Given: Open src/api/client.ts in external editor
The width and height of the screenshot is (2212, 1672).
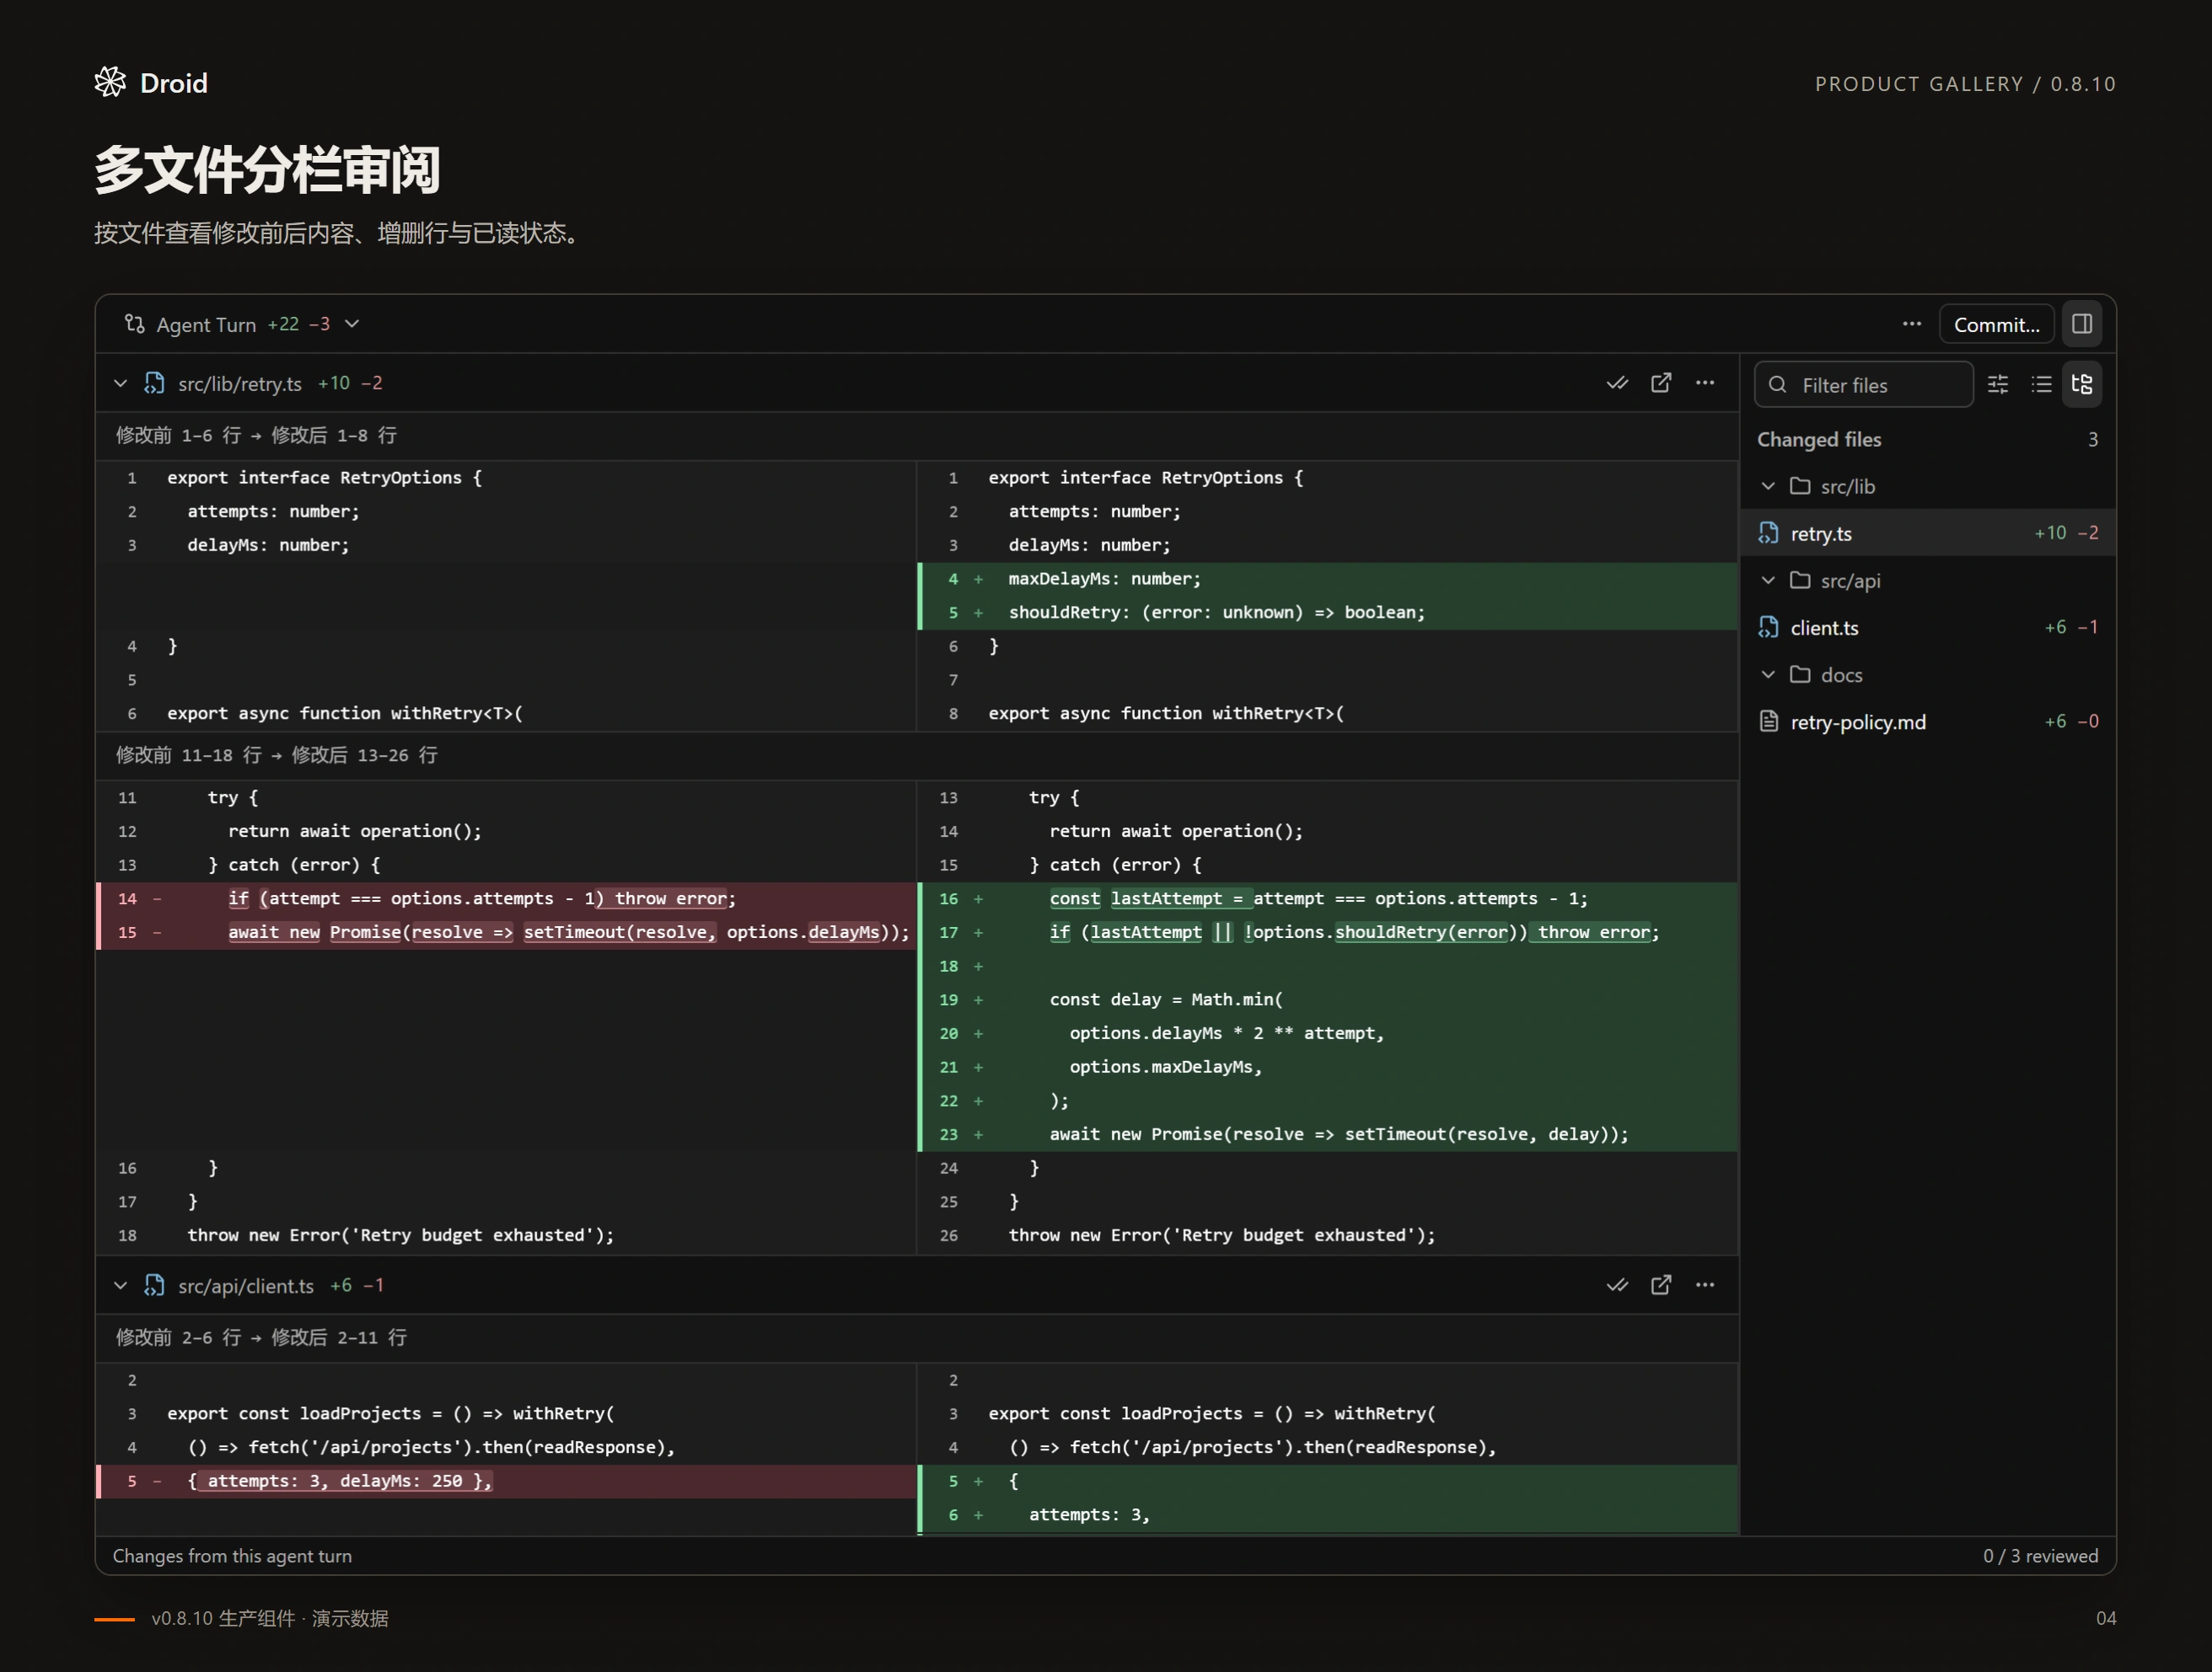Looking at the screenshot, I should [1661, 1285].
